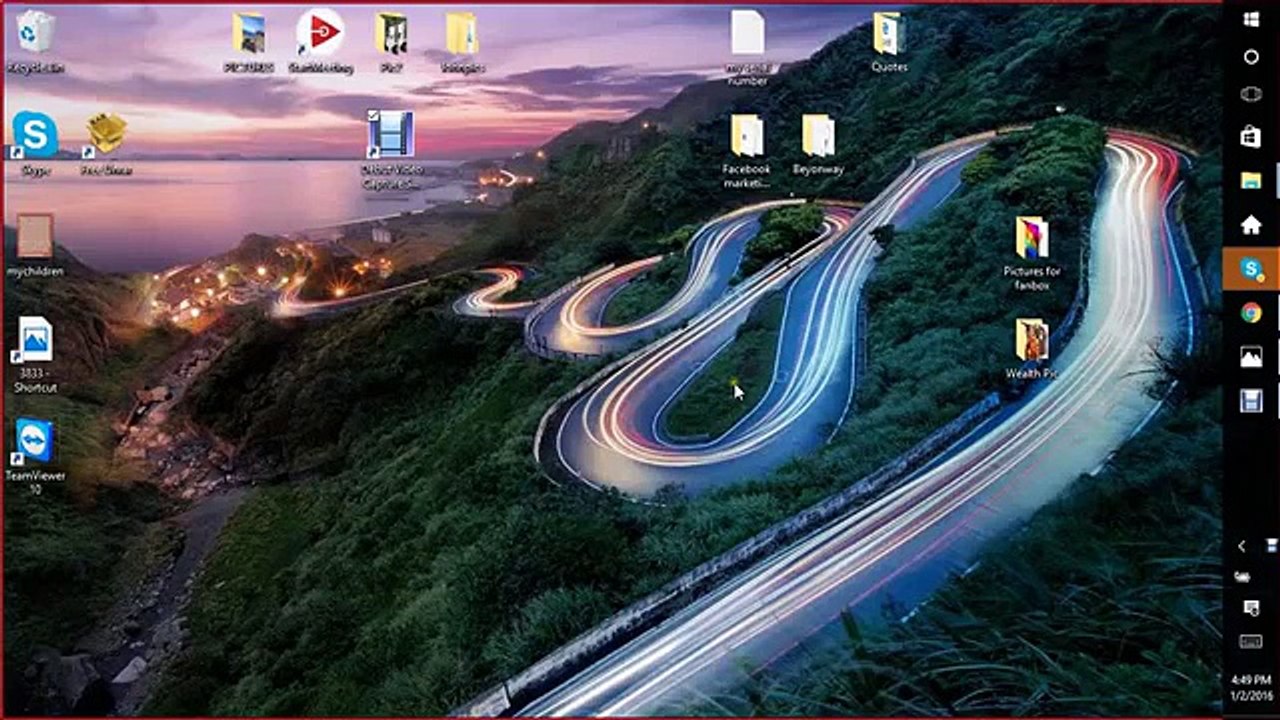Open the Windows Start menu
The height and width of the screenshot is (720, 1280).
point(1251,20)
